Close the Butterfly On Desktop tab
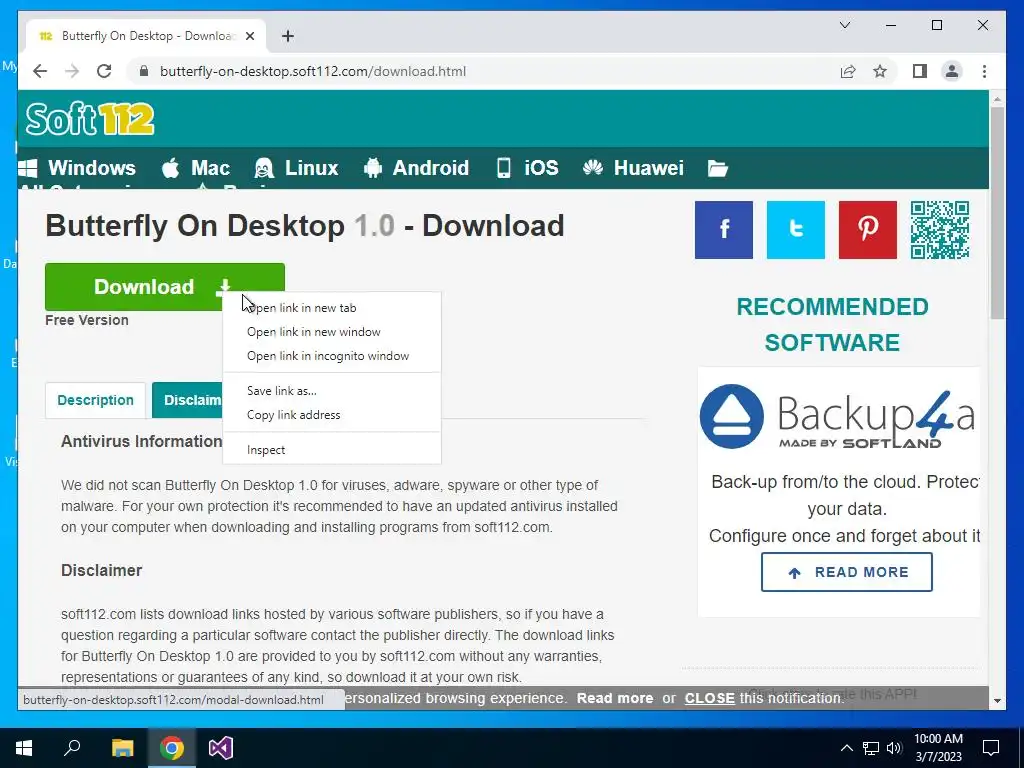1024x768 pixels. coord(249,36)
